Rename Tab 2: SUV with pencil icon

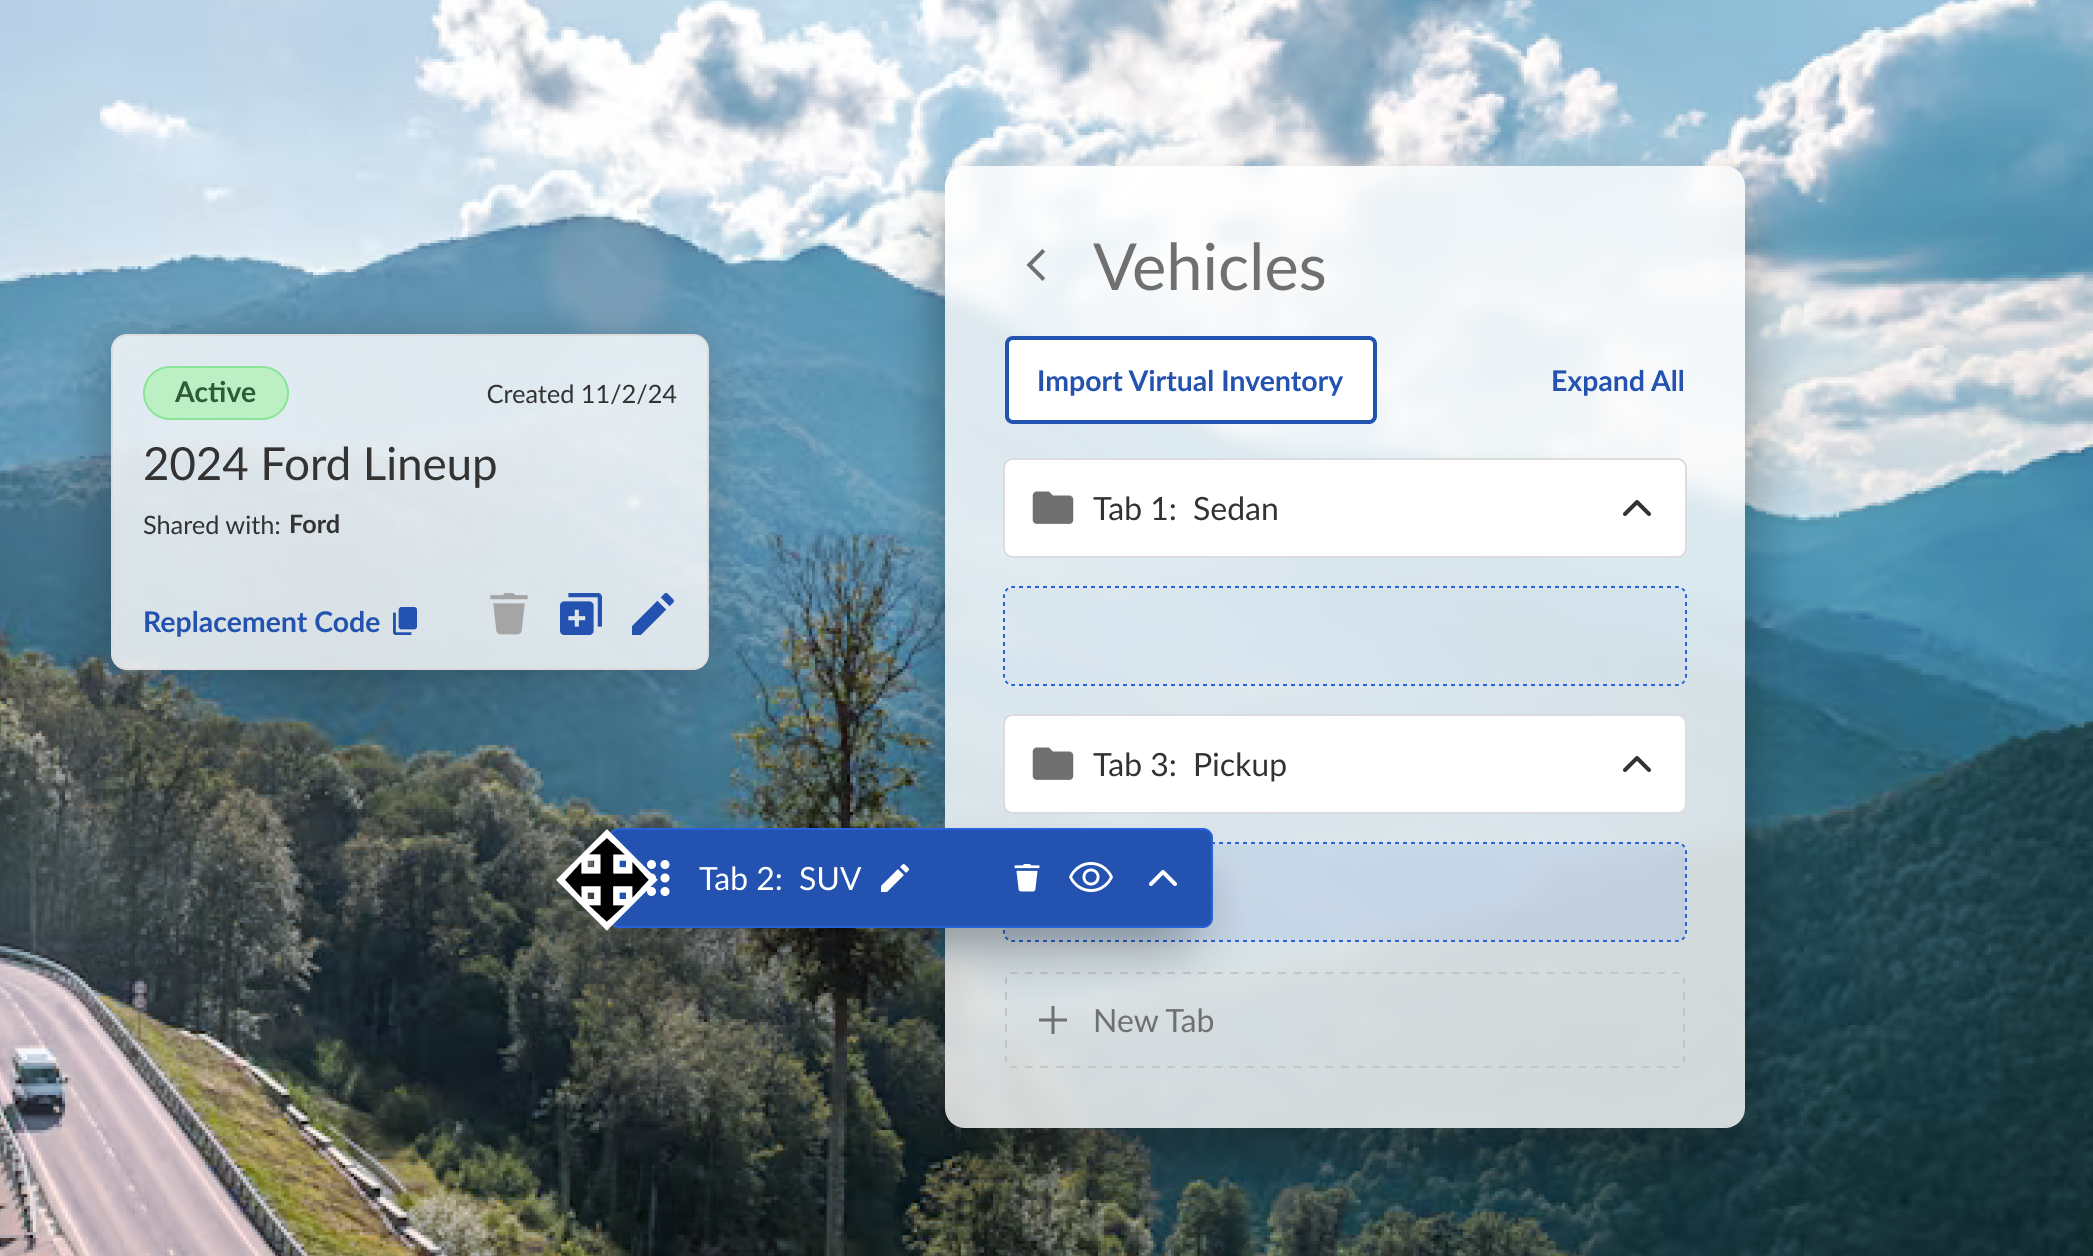(895, 878)
